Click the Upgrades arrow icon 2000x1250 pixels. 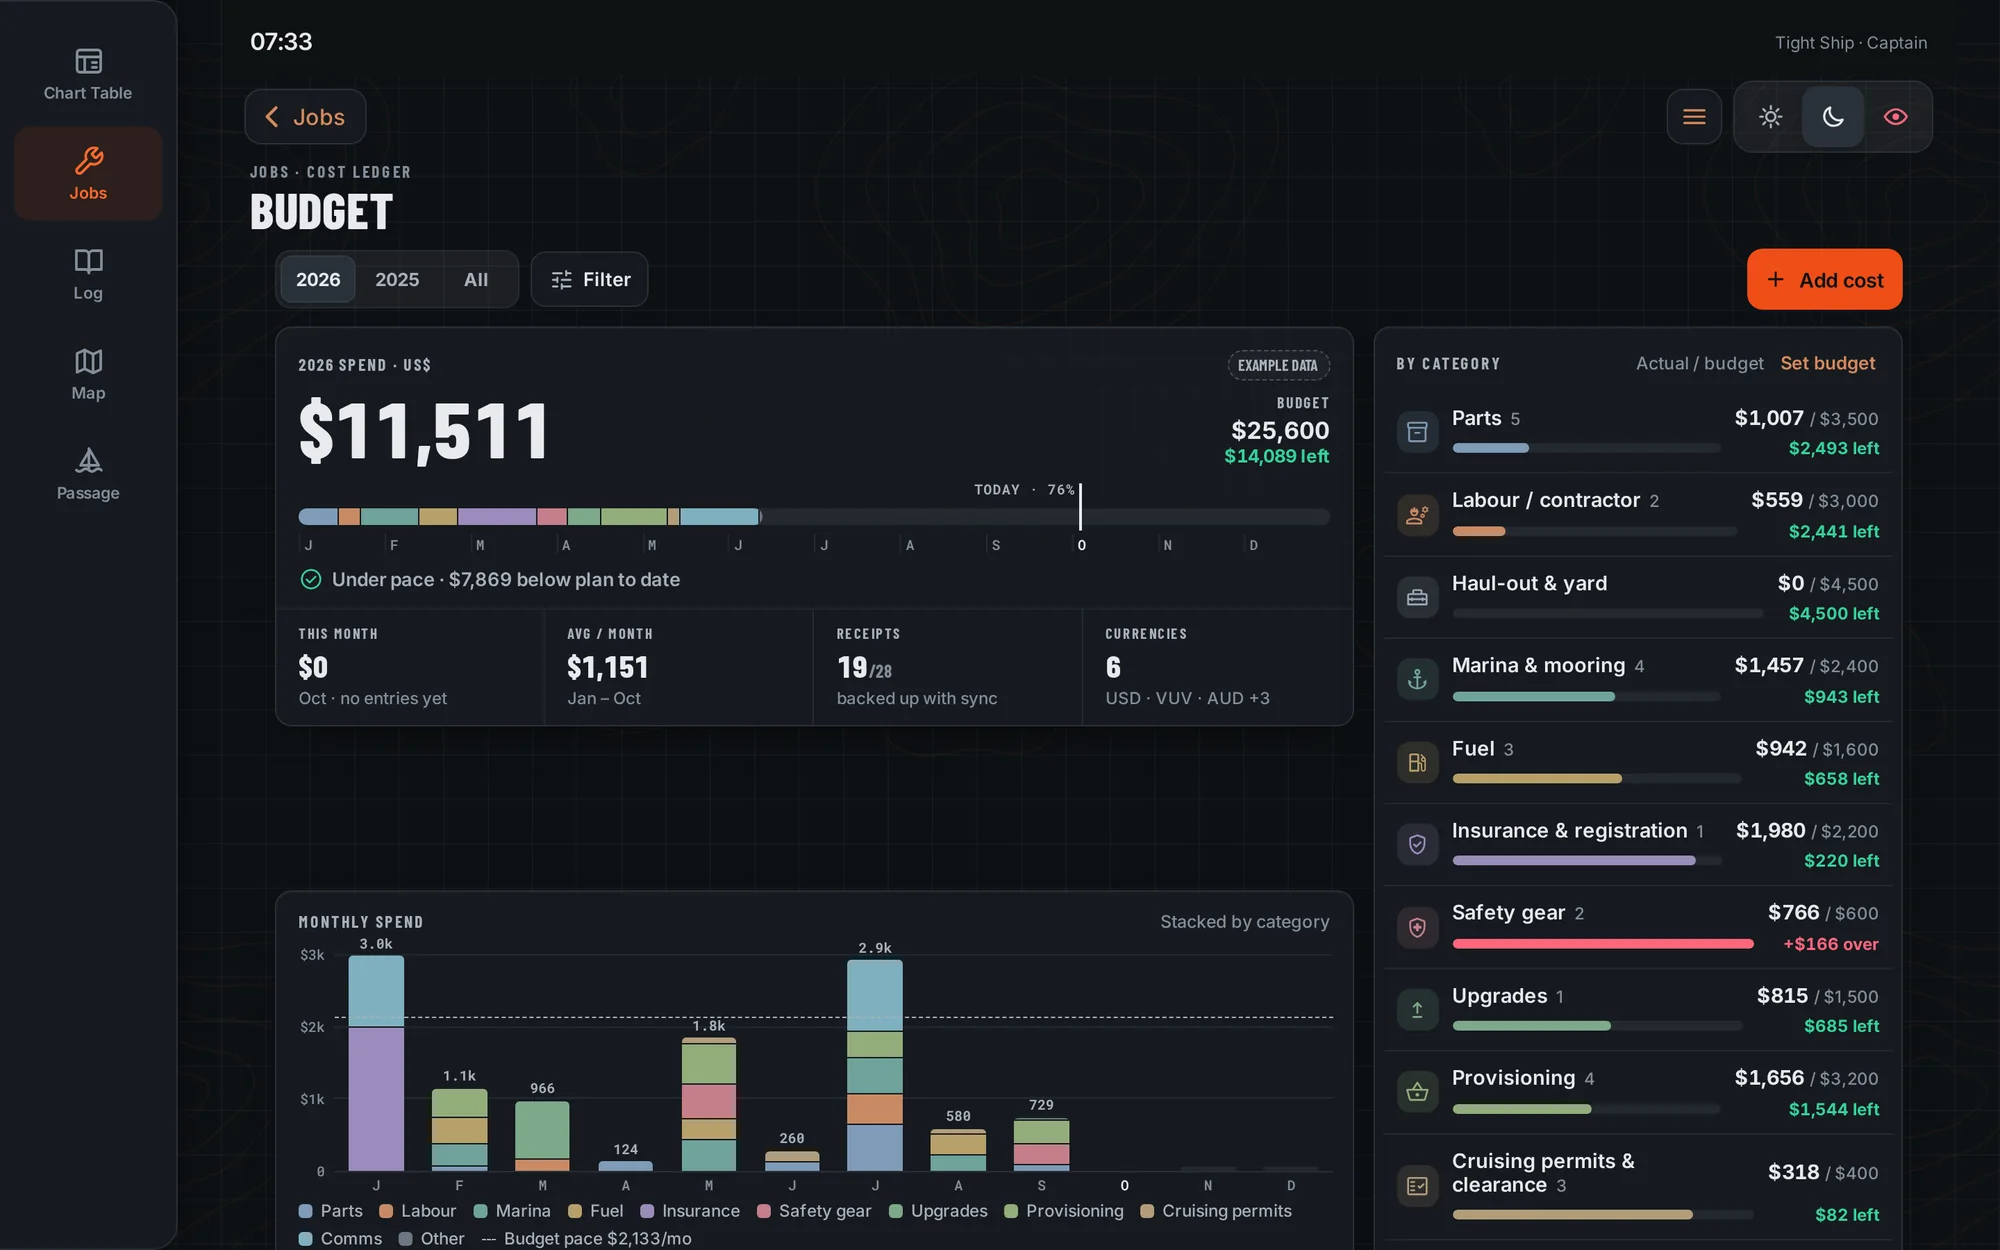[x=1417, y=1010]
